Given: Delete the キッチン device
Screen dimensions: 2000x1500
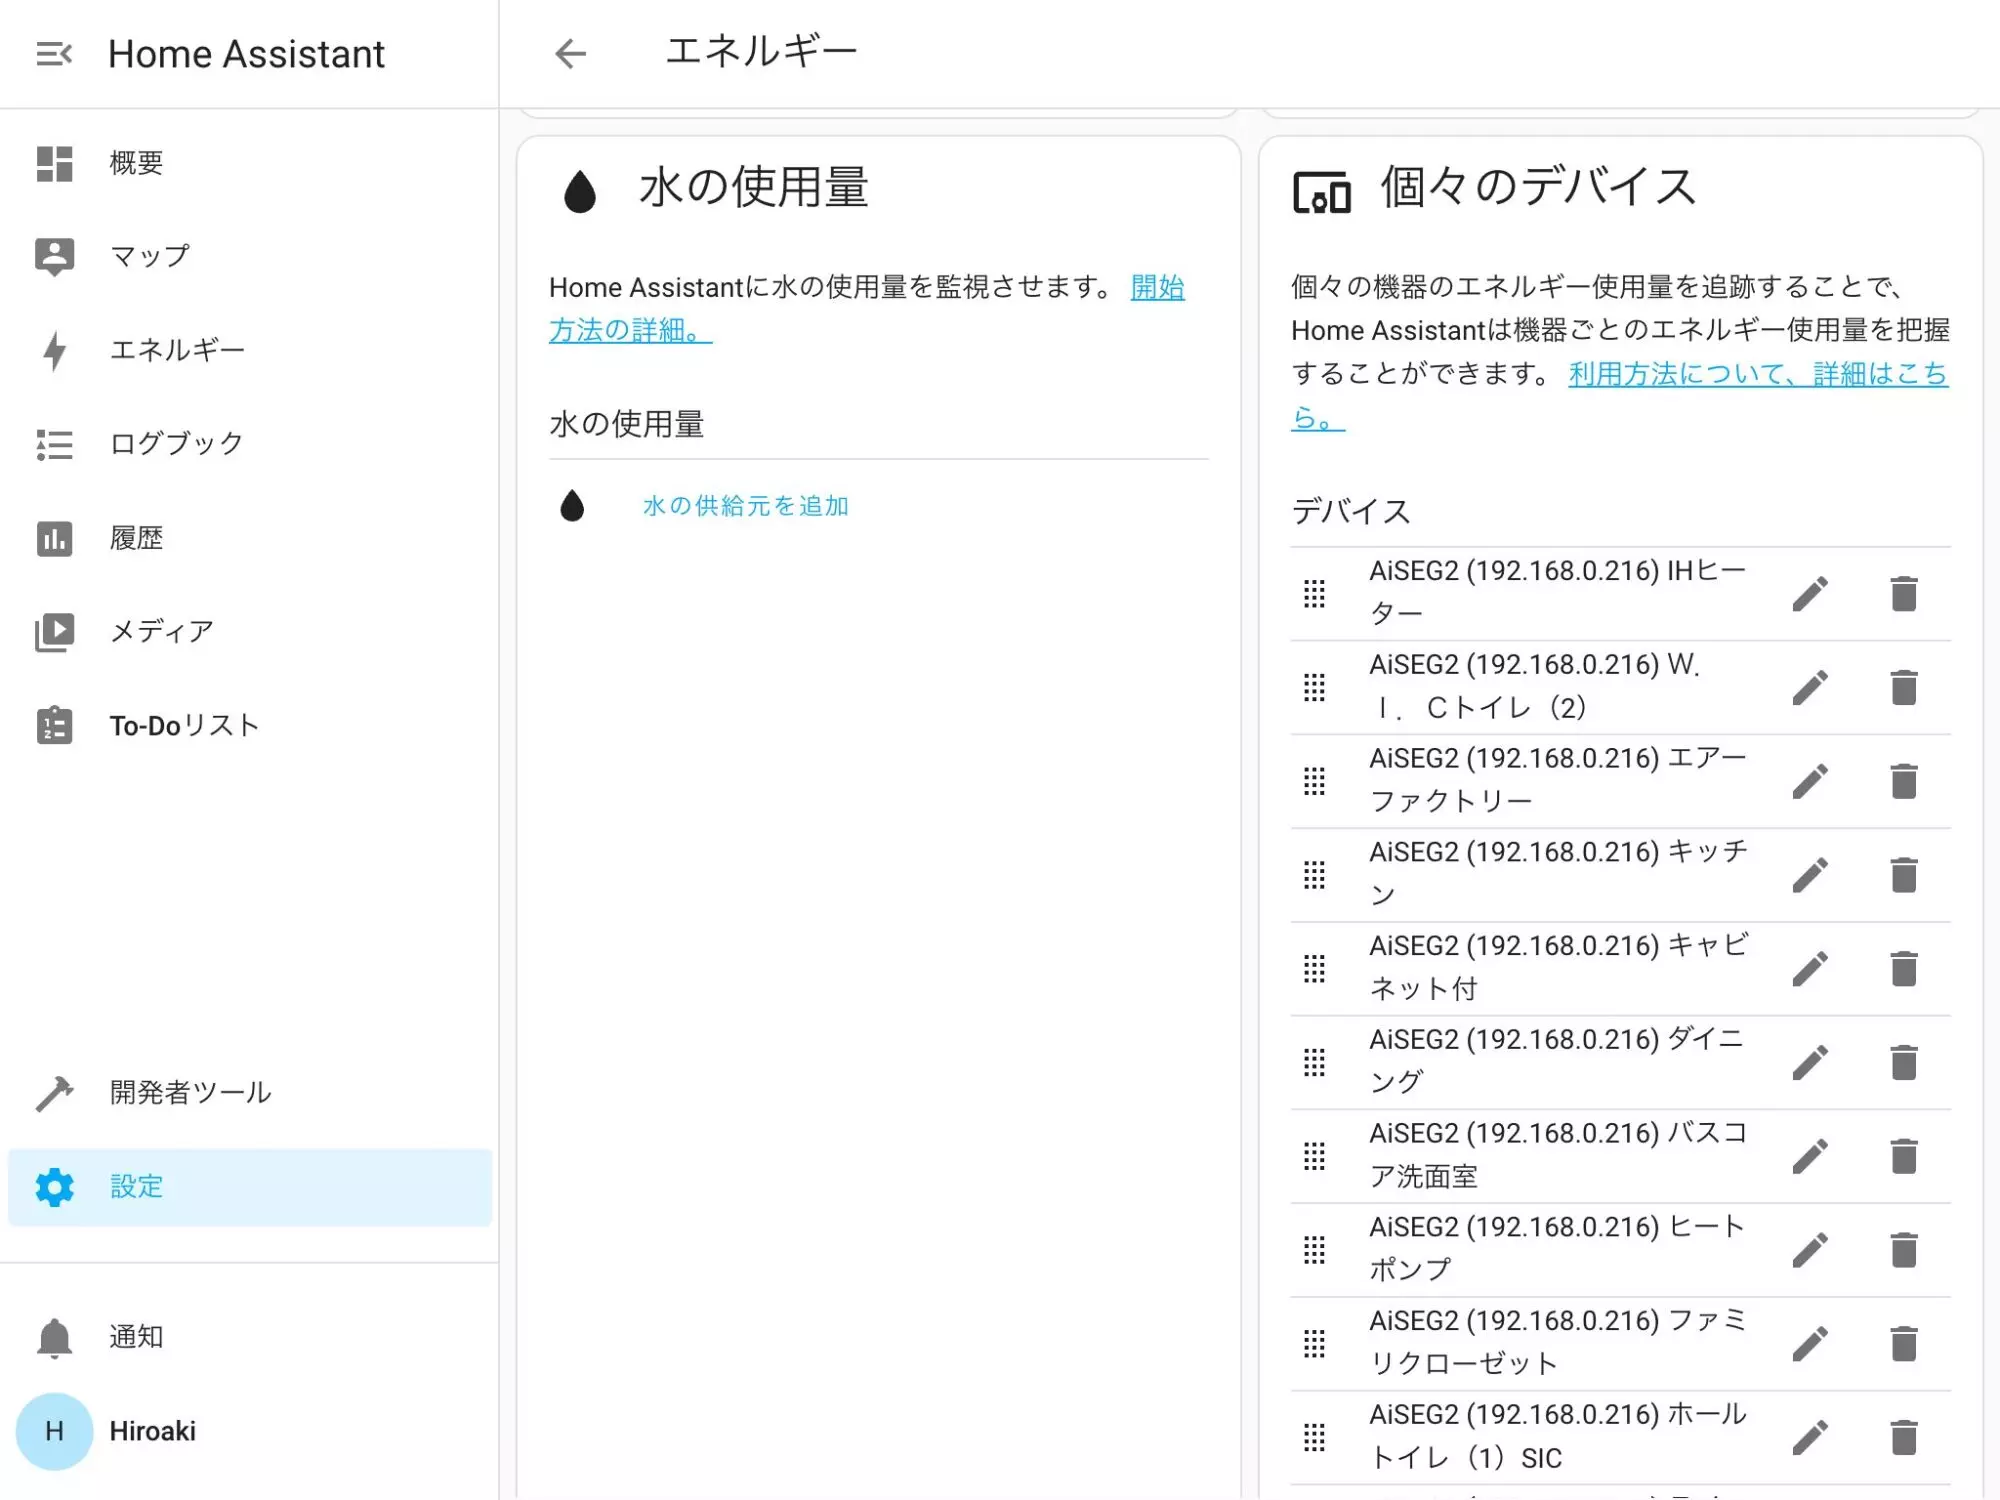Looking at the screenshot, I should (1904, 875).
